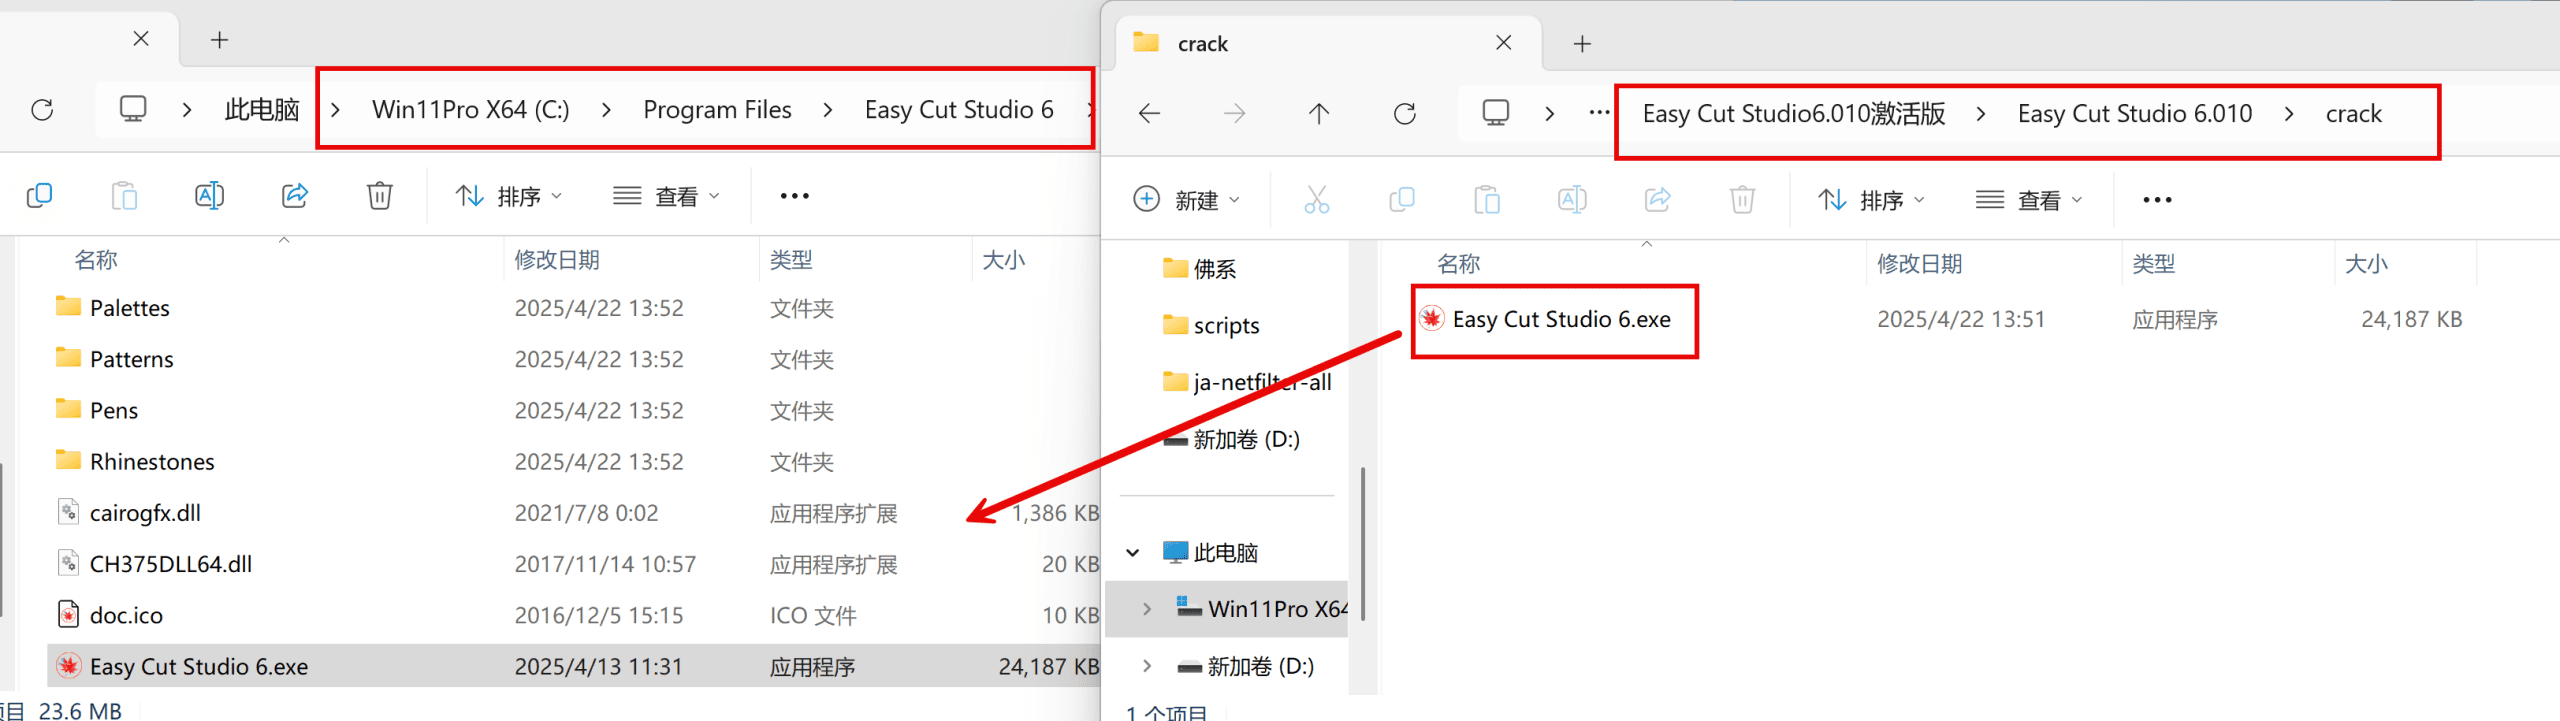Switch to the crack tab
The image size is (2560, 721).
tap(1300, 44)
